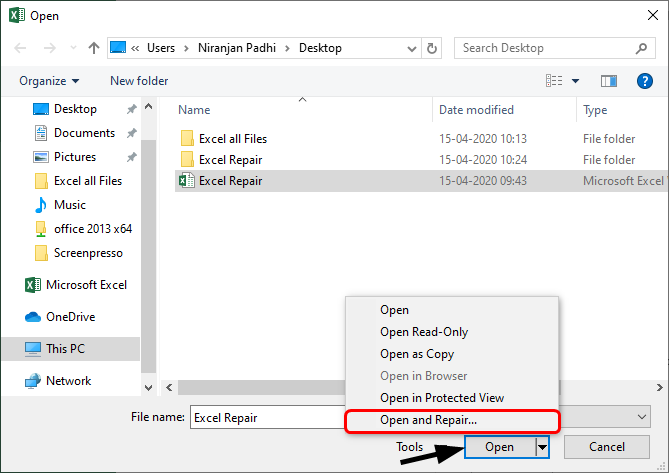The height and width of the screenshot is (473, 669).
Task: Expand the file type filter dropdown
Action: pyautogui.click(x=642, y=417)
